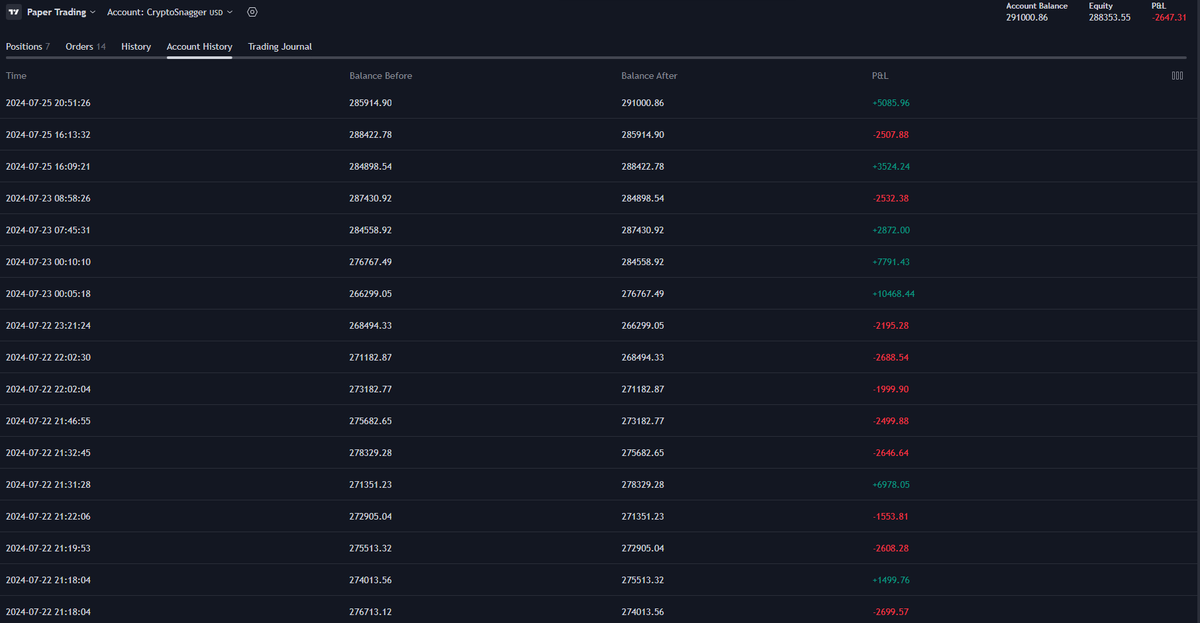Click the P&L value -2499.88
The width and height of the screenshot is (1200, 623).
tap(890, 421)
